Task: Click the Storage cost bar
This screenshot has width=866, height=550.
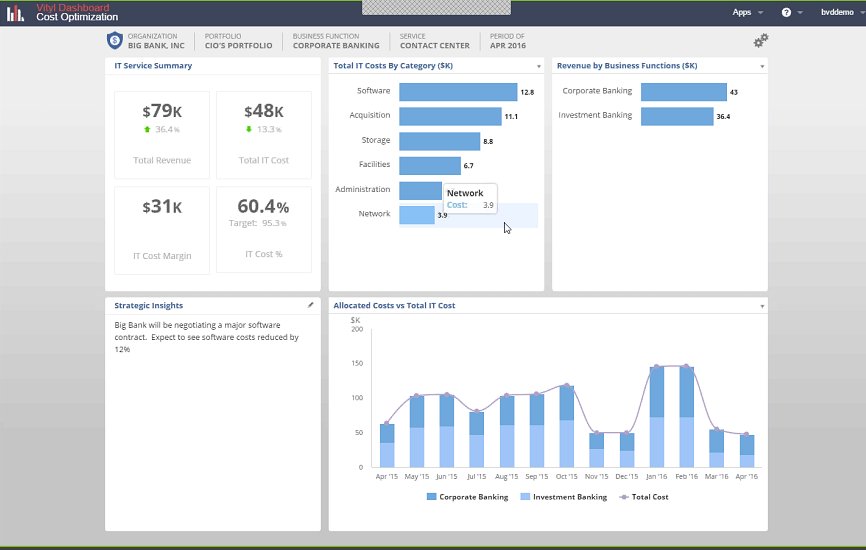Action: pos(440,141)
